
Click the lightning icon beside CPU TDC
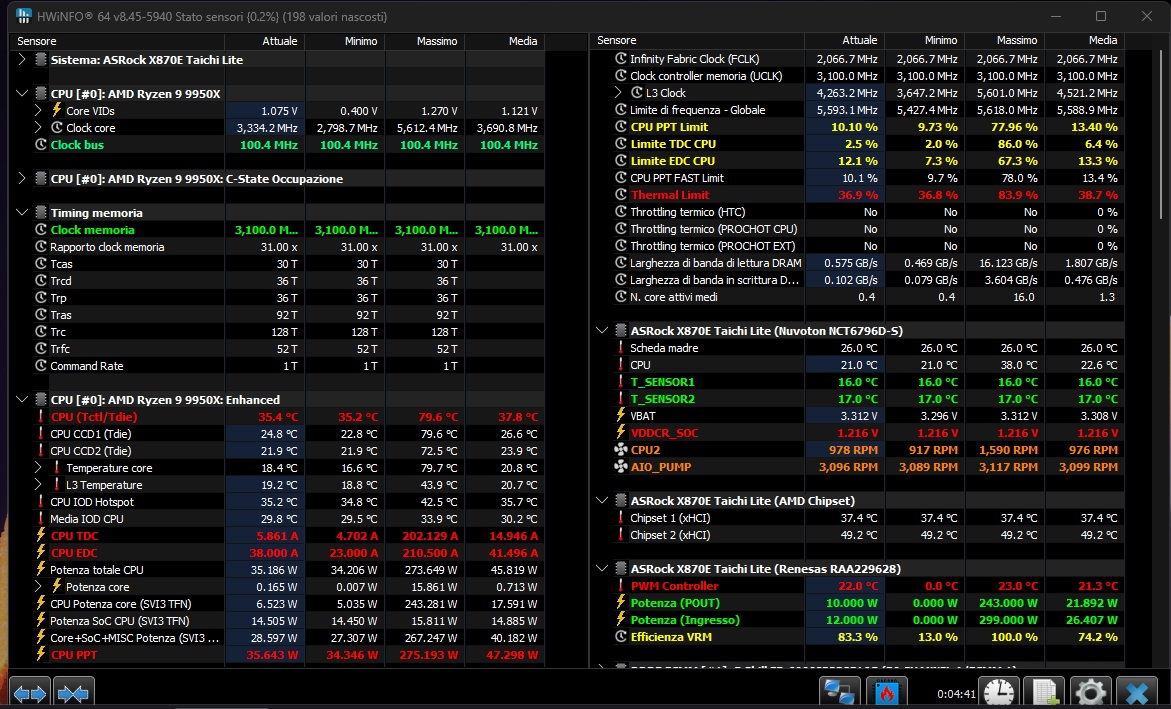(41, 536)
